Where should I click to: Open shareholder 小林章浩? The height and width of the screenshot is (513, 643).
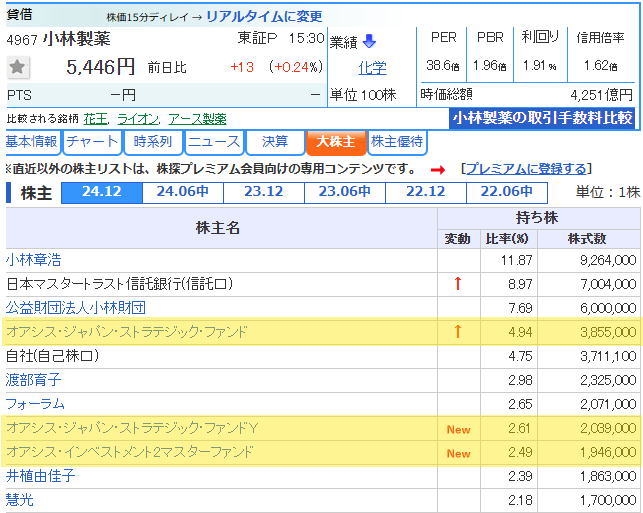point(34,260)
